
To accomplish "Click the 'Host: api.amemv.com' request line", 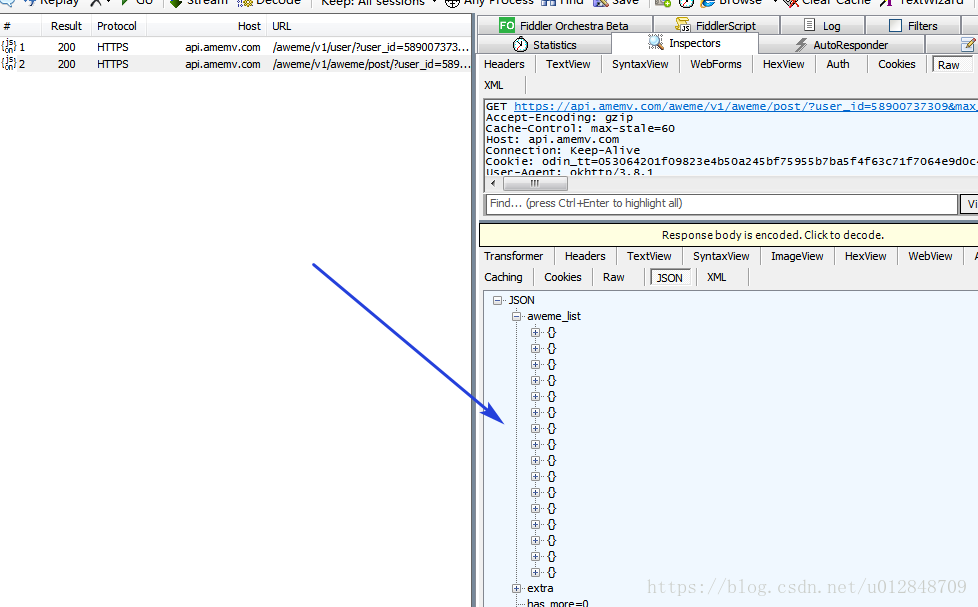I will 552,140.
